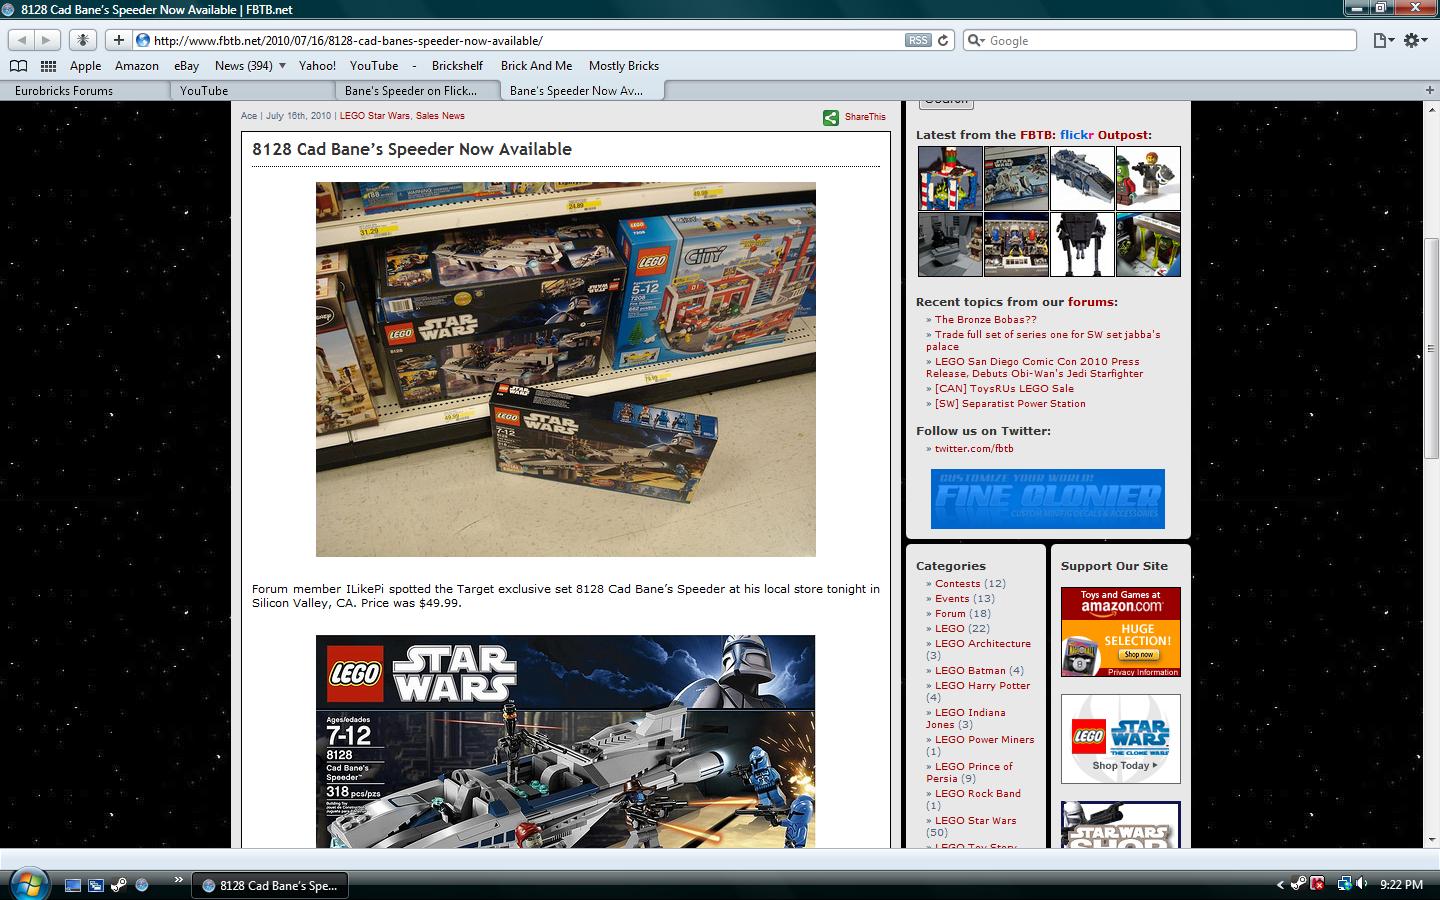1440x900 pixels.
Task: Open the twitter.com/fbtb link
Action: (974, 449)
